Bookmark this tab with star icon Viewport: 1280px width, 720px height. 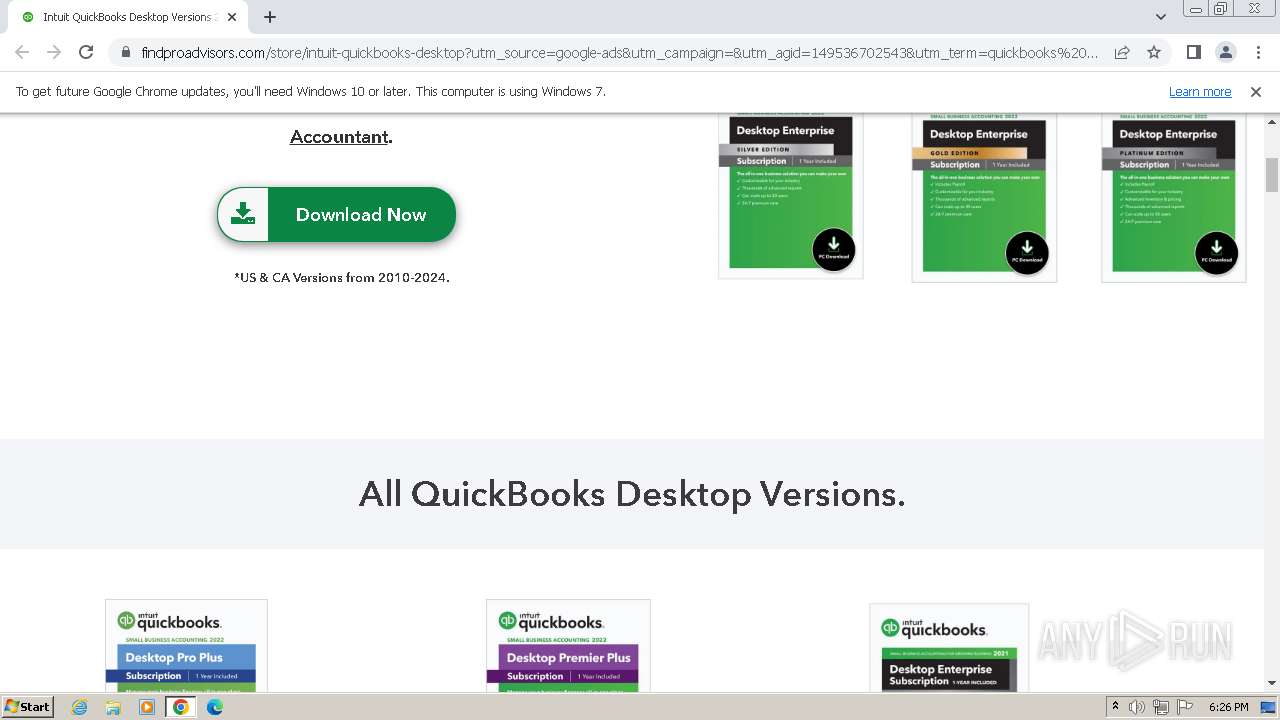click(x=1154, y=52)
